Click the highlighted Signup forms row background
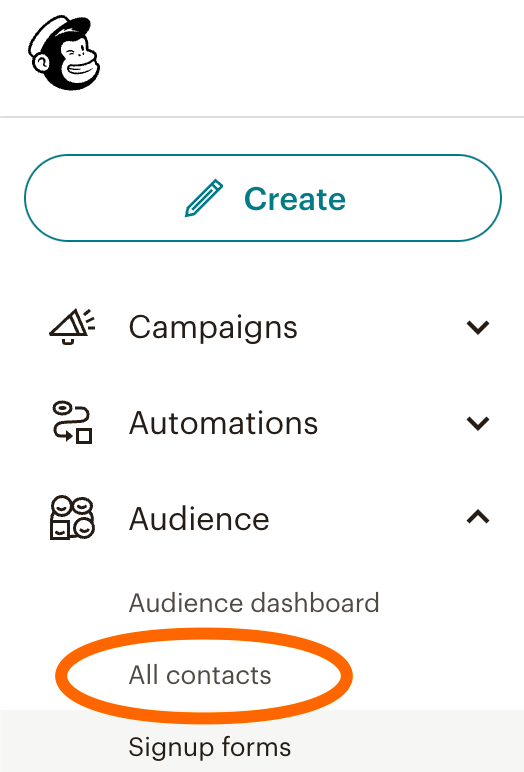The image size is (524, 772). coord(262,741)
